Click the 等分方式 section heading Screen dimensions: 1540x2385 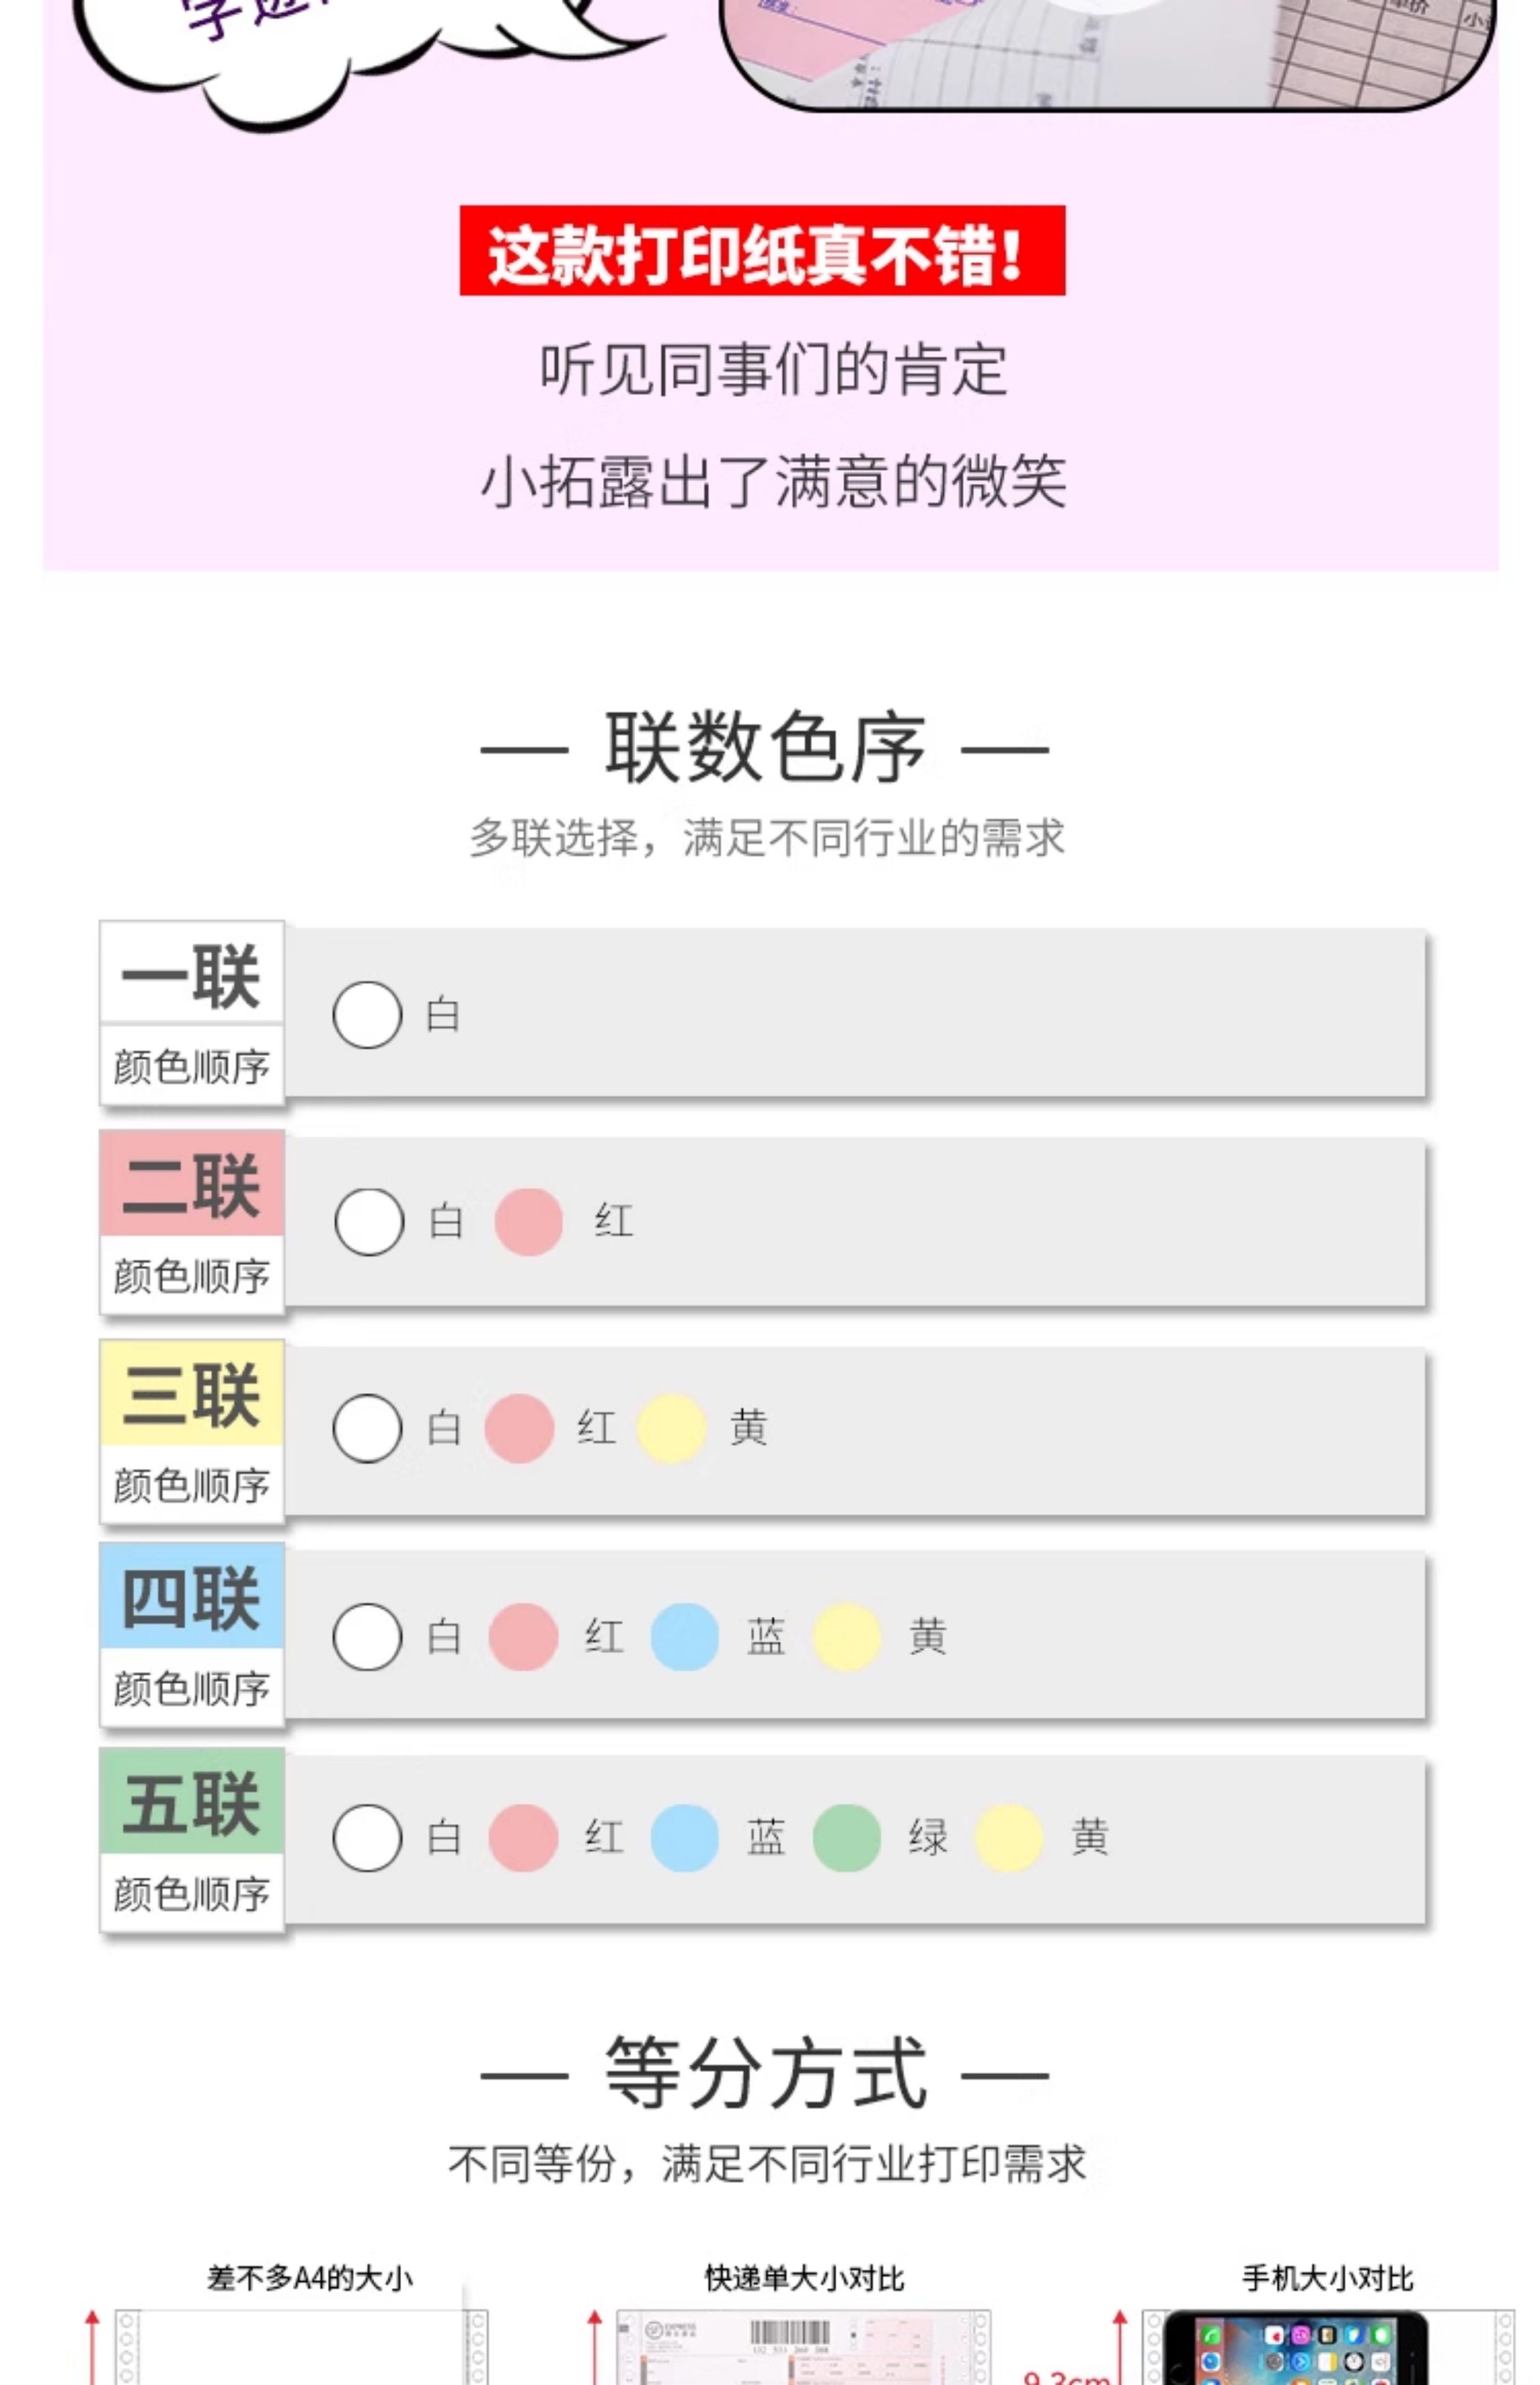click(x=765, y=2074)
